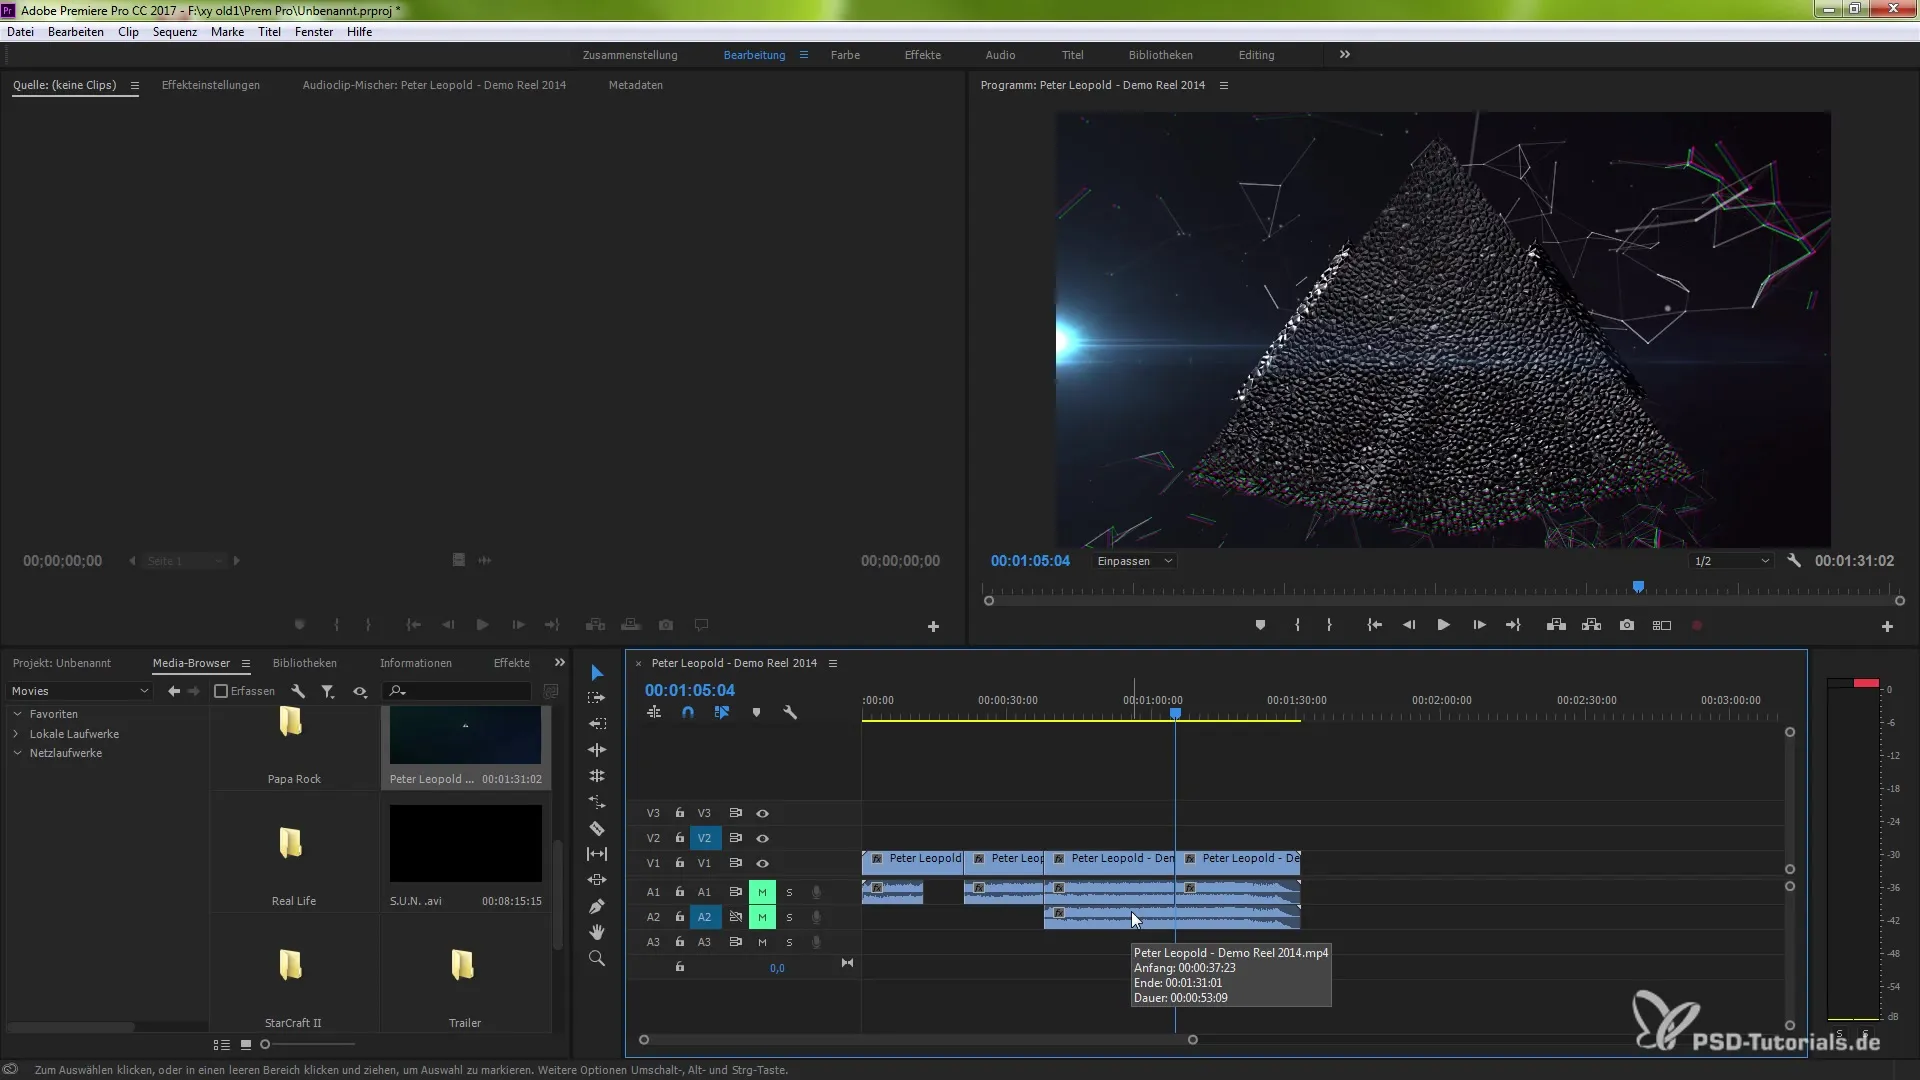Click the Lift button in Program monitor
The width and height of the screenshot is (1920, 1080).
[x=1556, y=625]
